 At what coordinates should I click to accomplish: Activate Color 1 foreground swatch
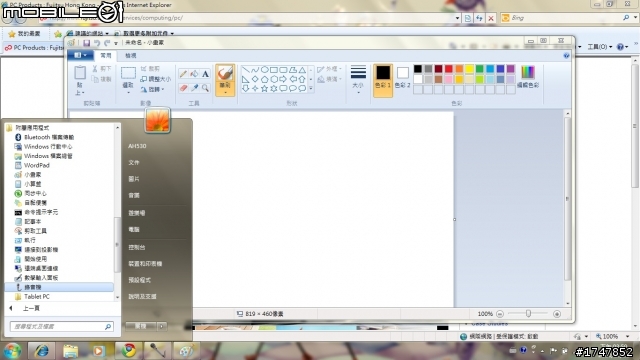pos(383,80)
